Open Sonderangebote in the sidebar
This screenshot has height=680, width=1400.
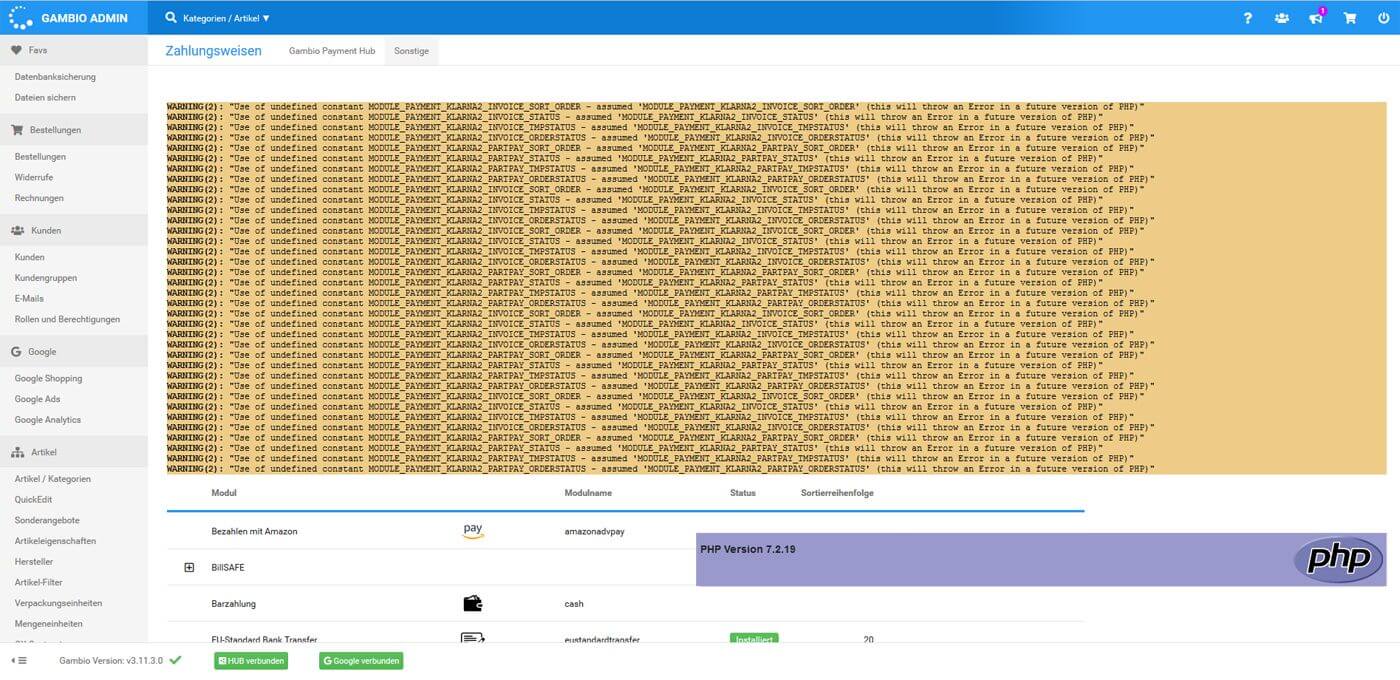point(47,520)
